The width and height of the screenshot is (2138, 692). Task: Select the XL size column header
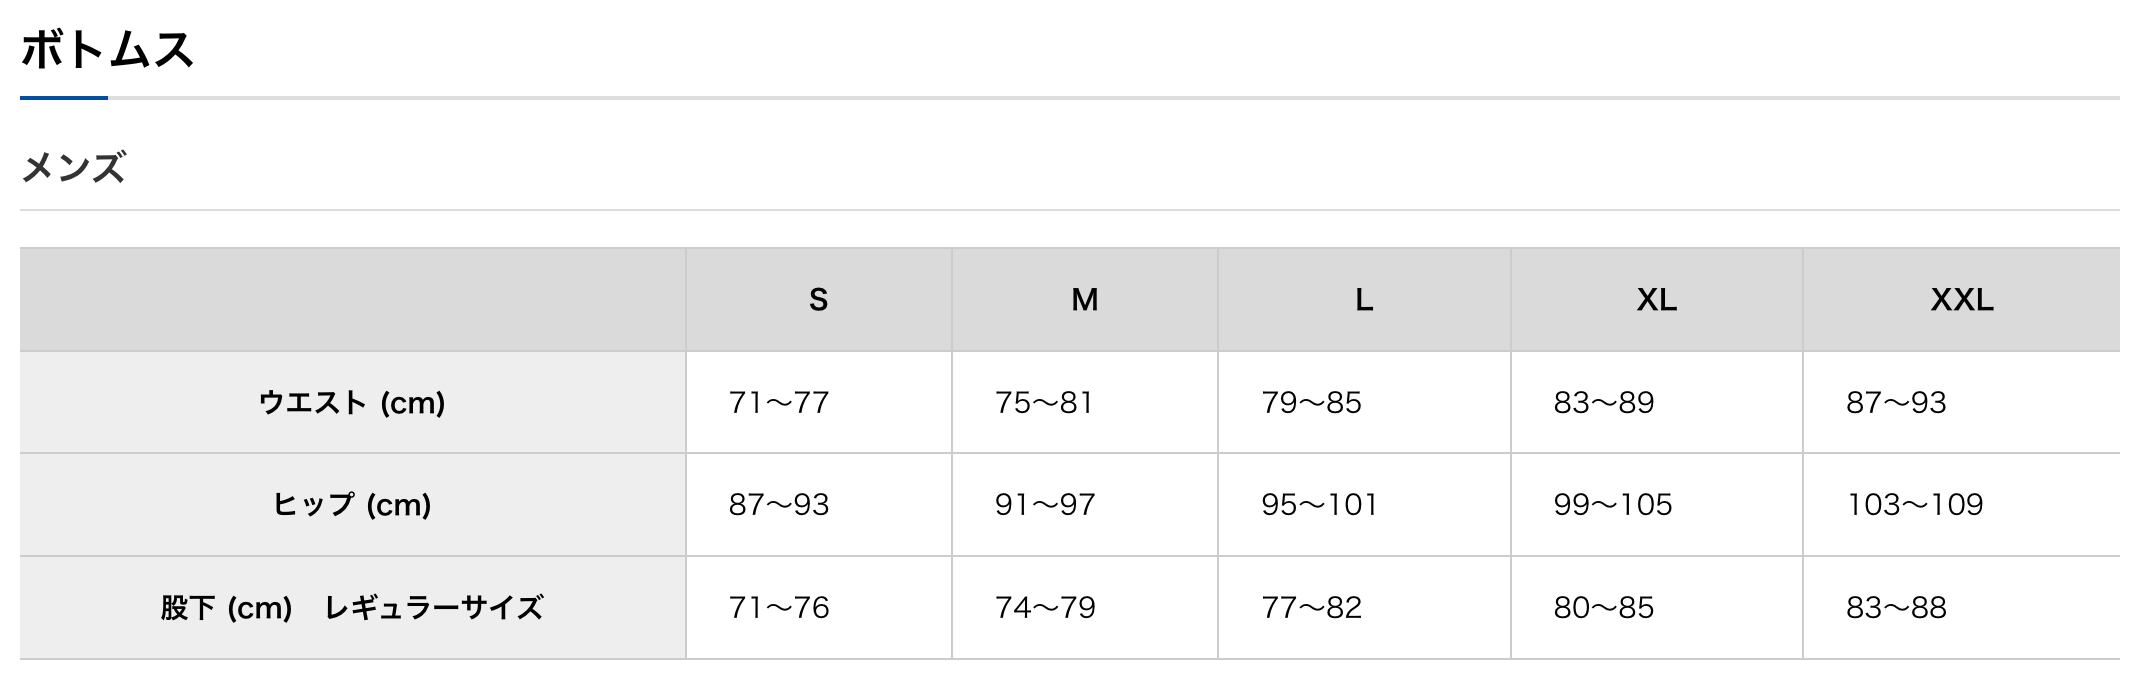(x=1656, y=300)
